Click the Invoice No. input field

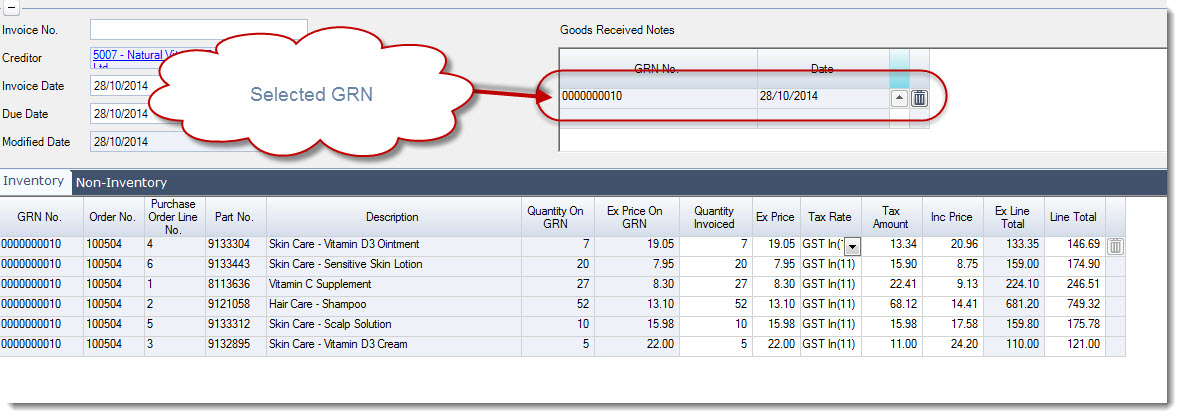[x=199, y=29]
